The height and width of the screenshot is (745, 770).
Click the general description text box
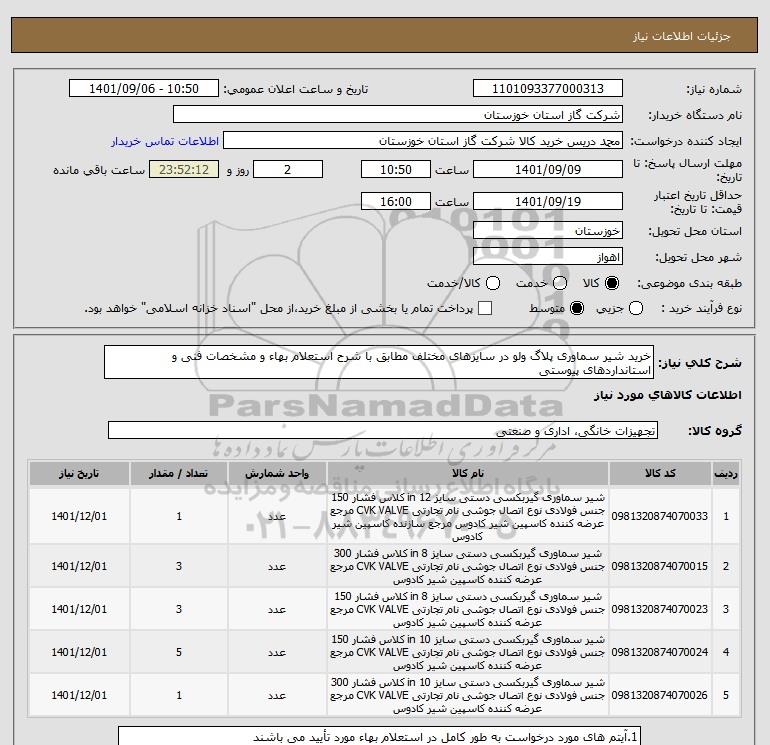(x=379, y=362)
